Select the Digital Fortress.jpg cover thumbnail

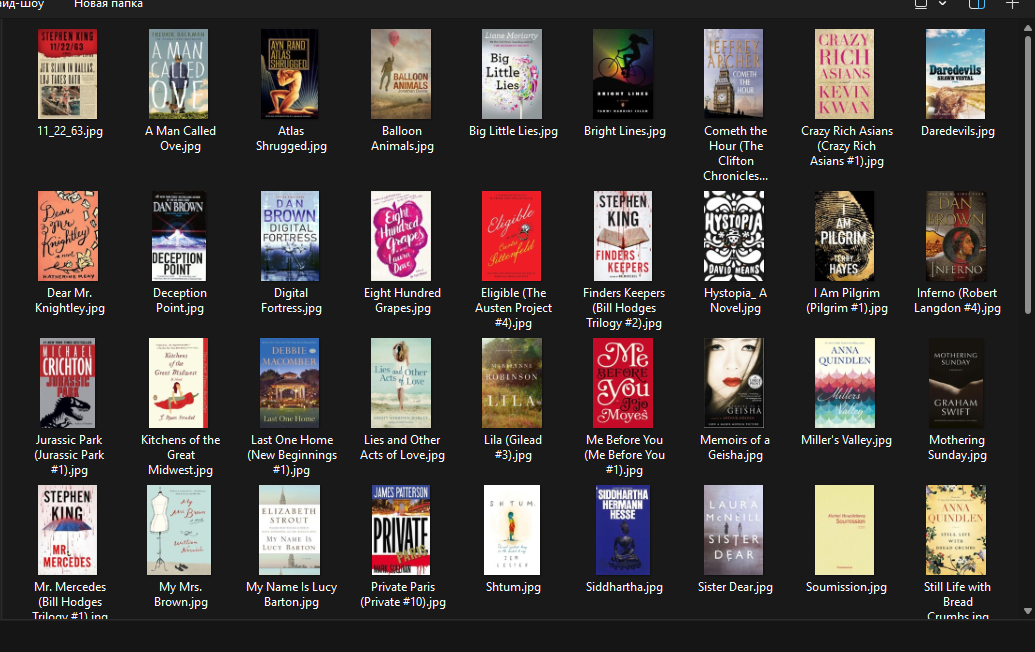point(290,236)
